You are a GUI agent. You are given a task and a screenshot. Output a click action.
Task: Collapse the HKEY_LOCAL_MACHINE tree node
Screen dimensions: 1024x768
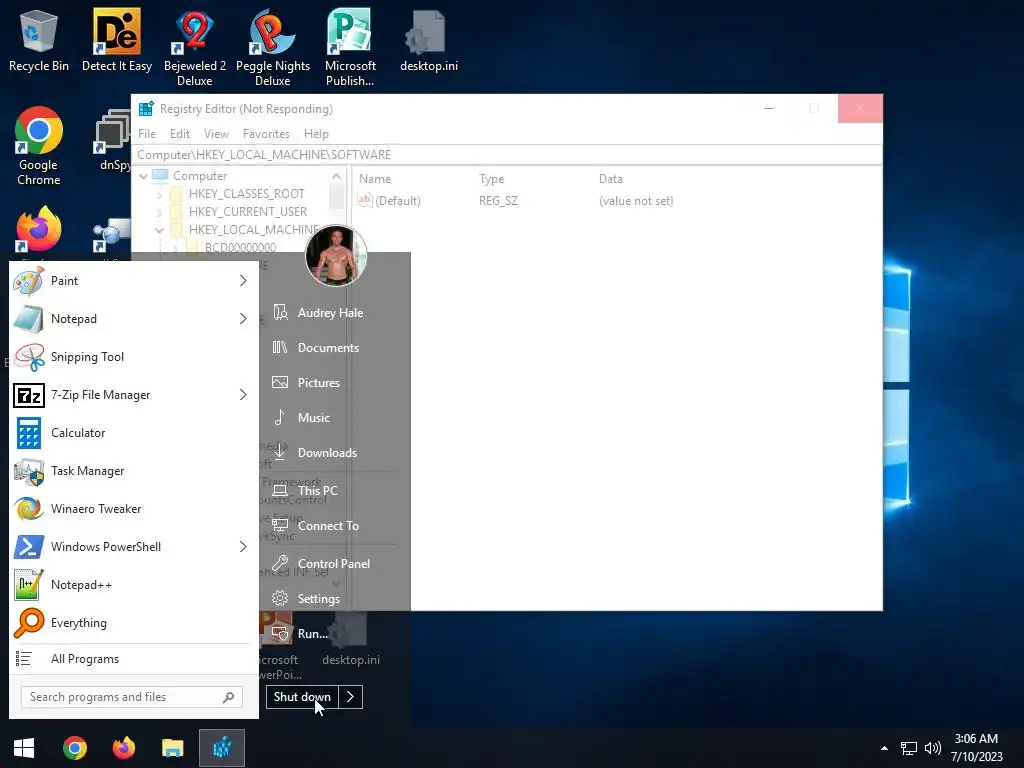click(159, 230)
